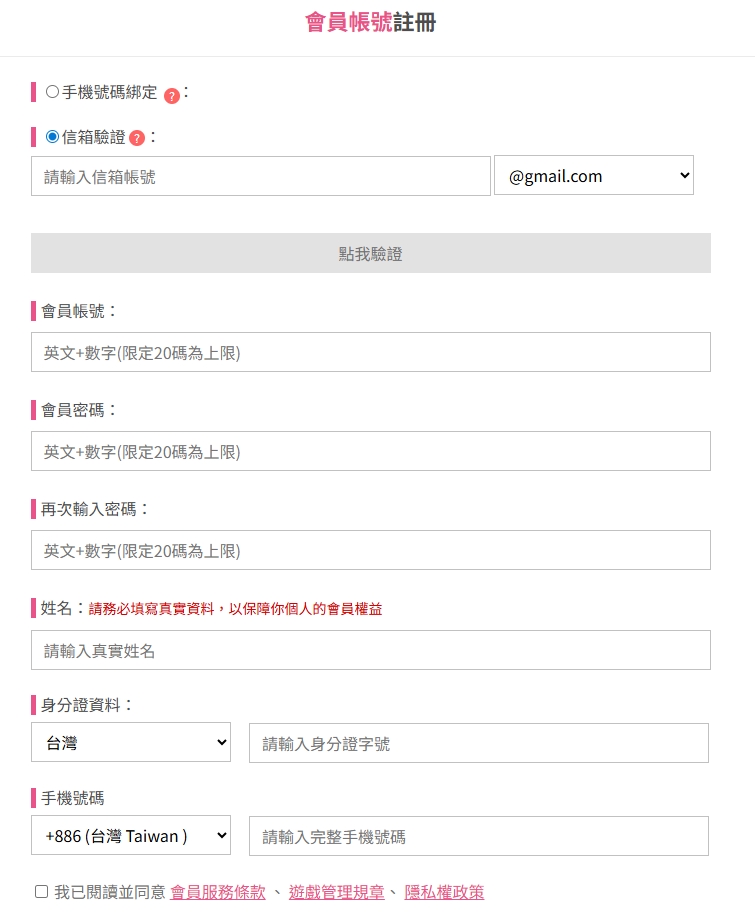Click the 會員帳號 input field
755x917 pixels.
pyautogui.click(x=371, y=353)
